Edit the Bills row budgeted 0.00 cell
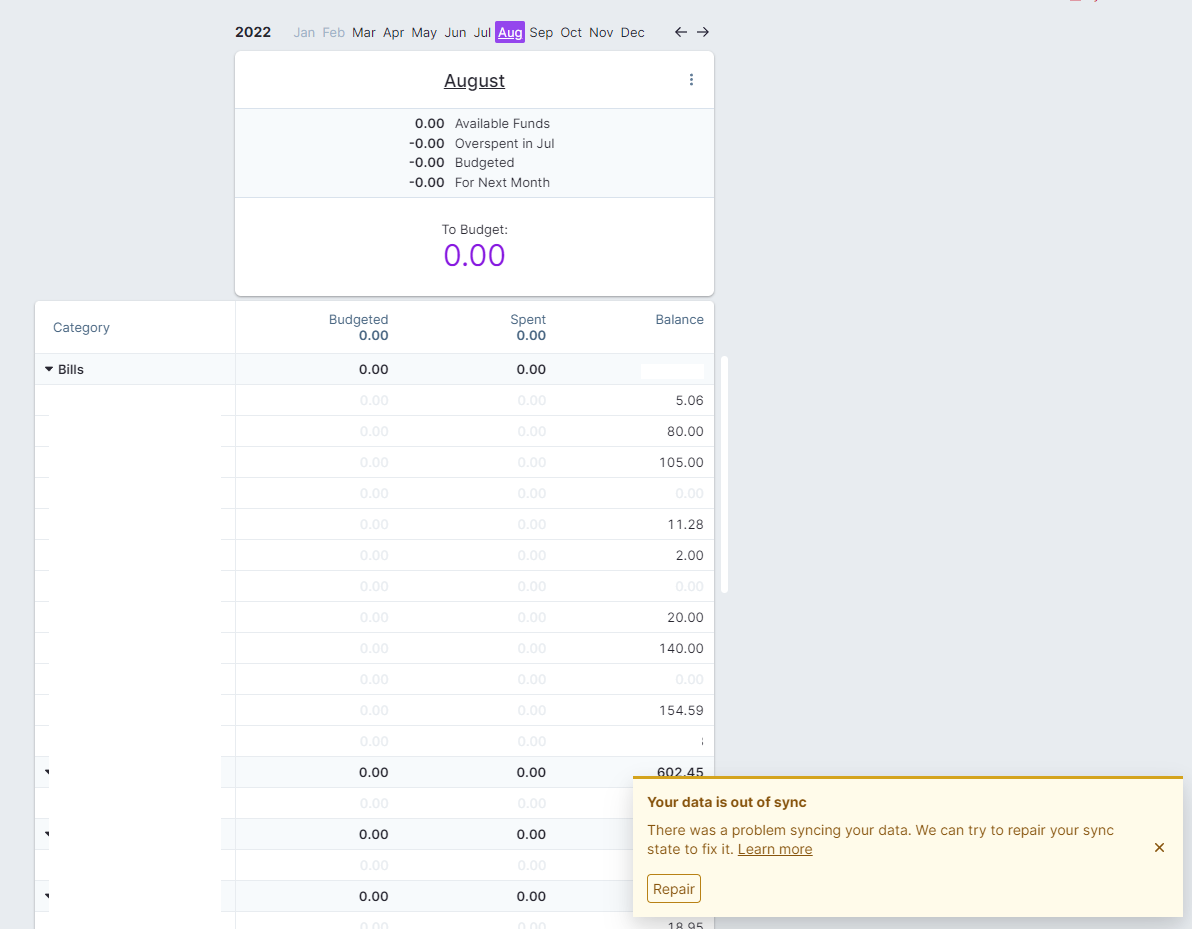This screenshot has width=1192, height=929. (373, 369)
